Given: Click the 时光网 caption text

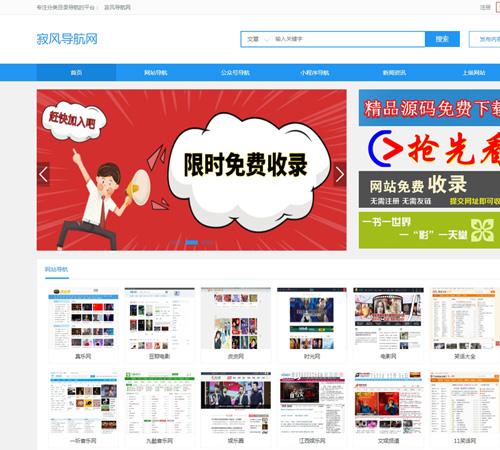Looking at the screenshot, I should tap(312, 356).
